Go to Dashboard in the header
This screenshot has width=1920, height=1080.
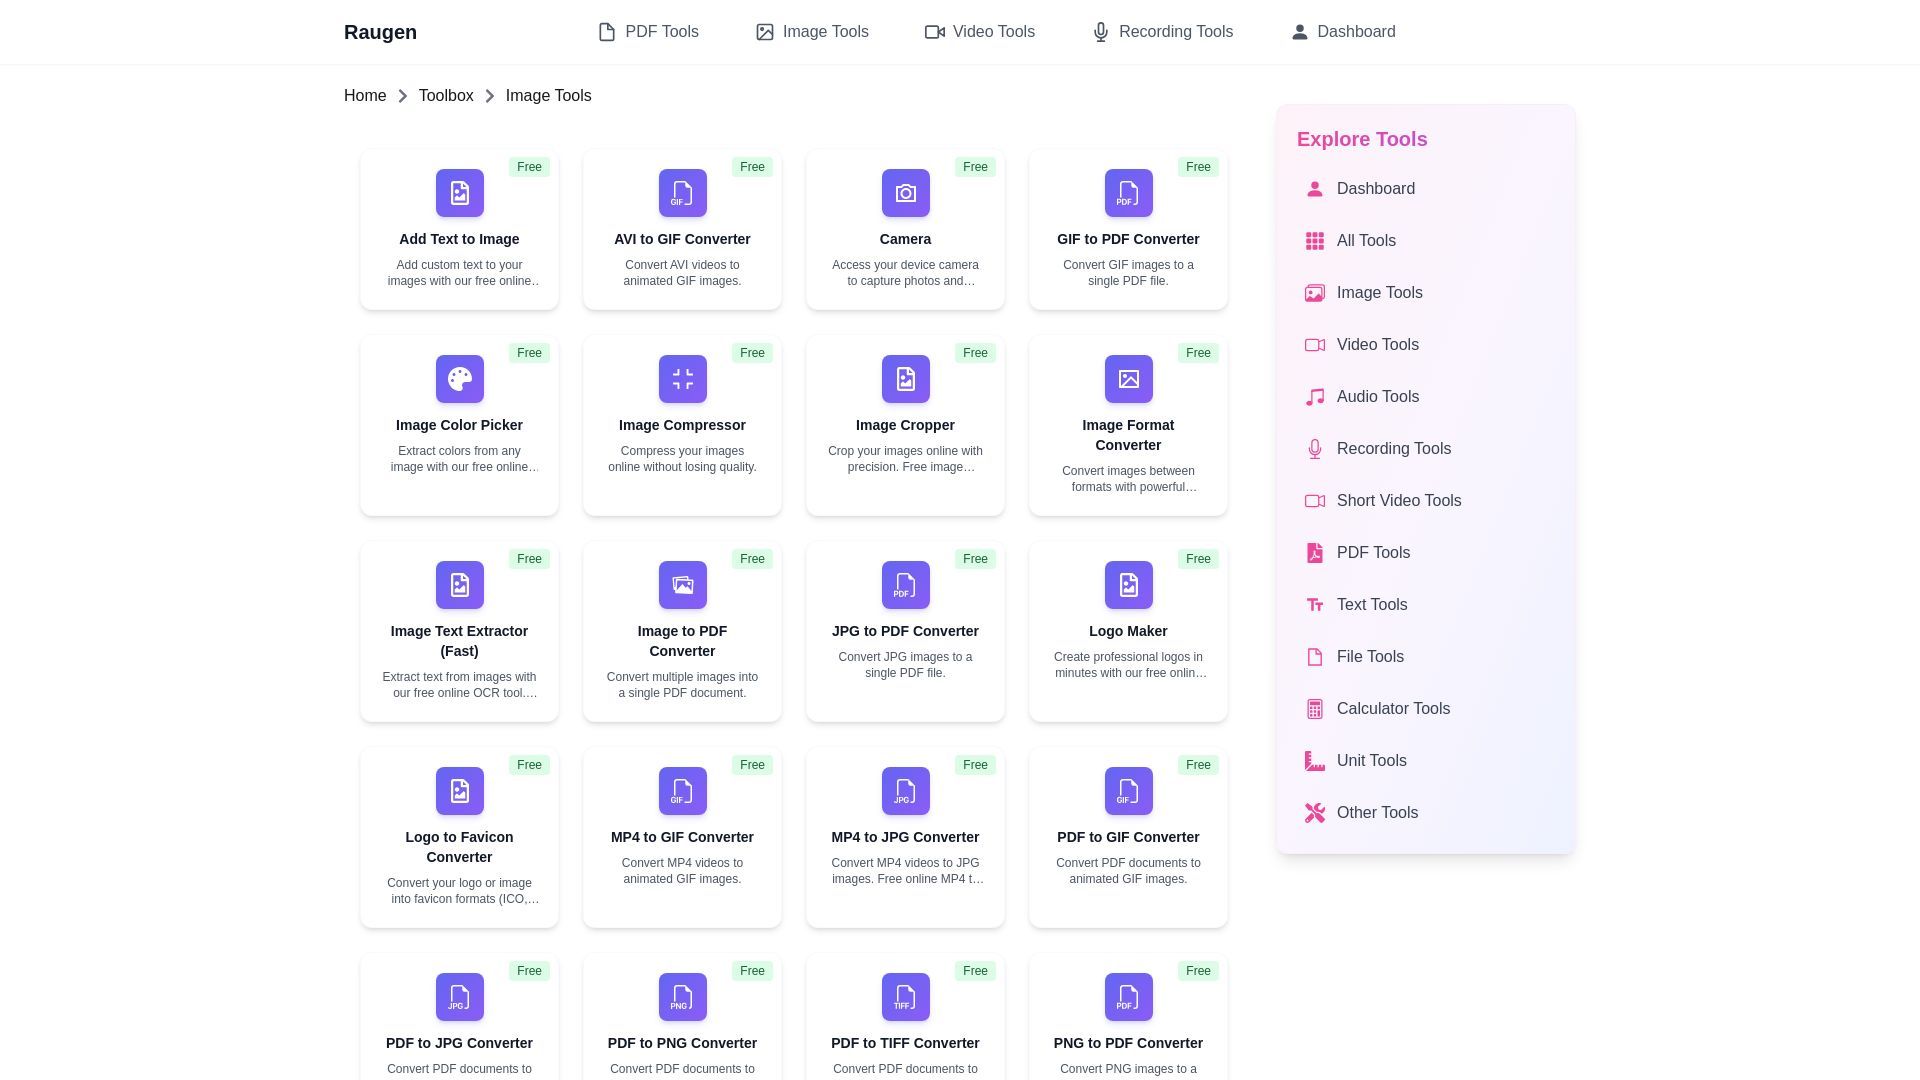(x=1342, y=32)
